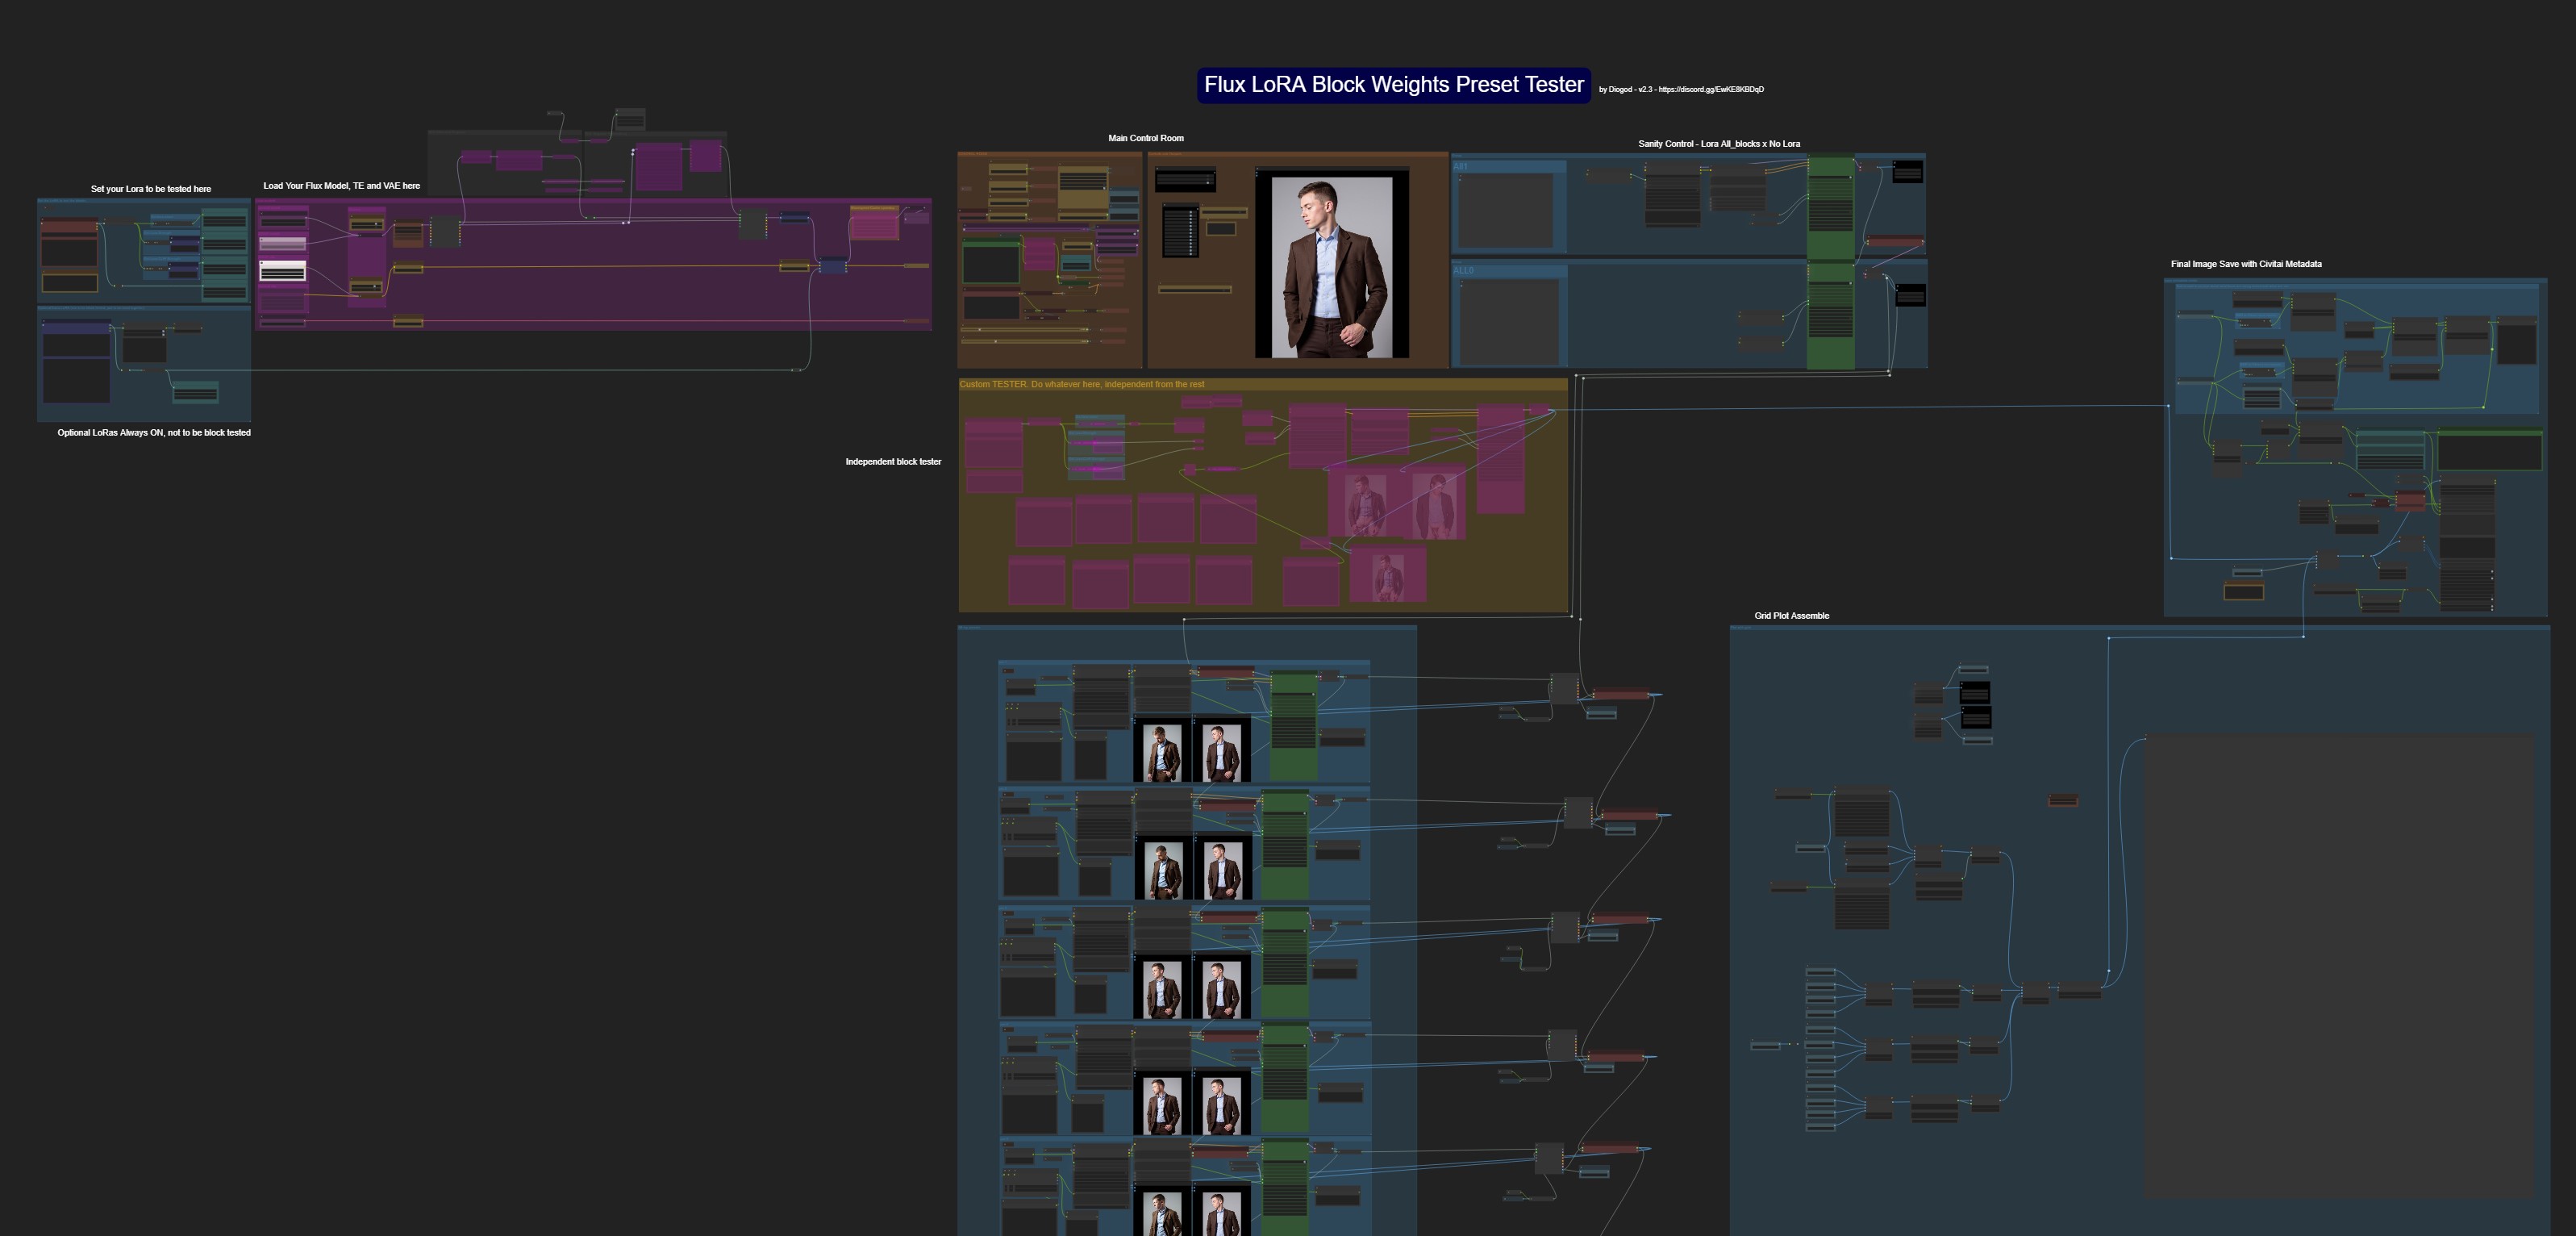
Task: Click the Final Image Save with Civitai Metadata heading
Action: click(x=2245, y=264)
